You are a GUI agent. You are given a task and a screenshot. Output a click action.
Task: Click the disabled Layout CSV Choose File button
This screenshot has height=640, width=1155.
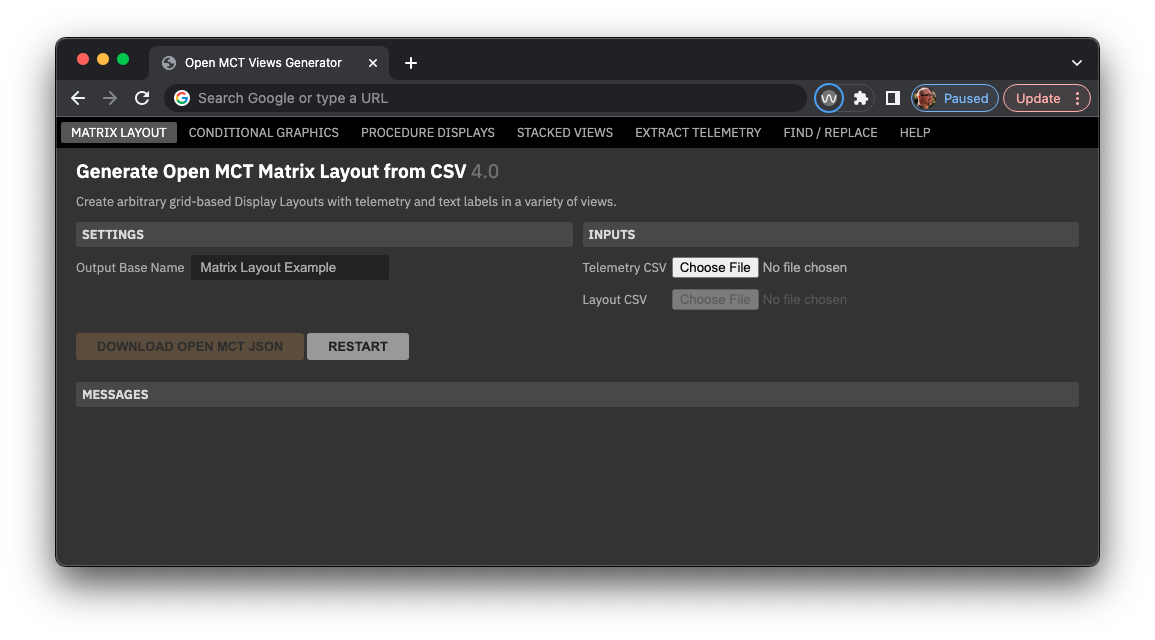715,300
